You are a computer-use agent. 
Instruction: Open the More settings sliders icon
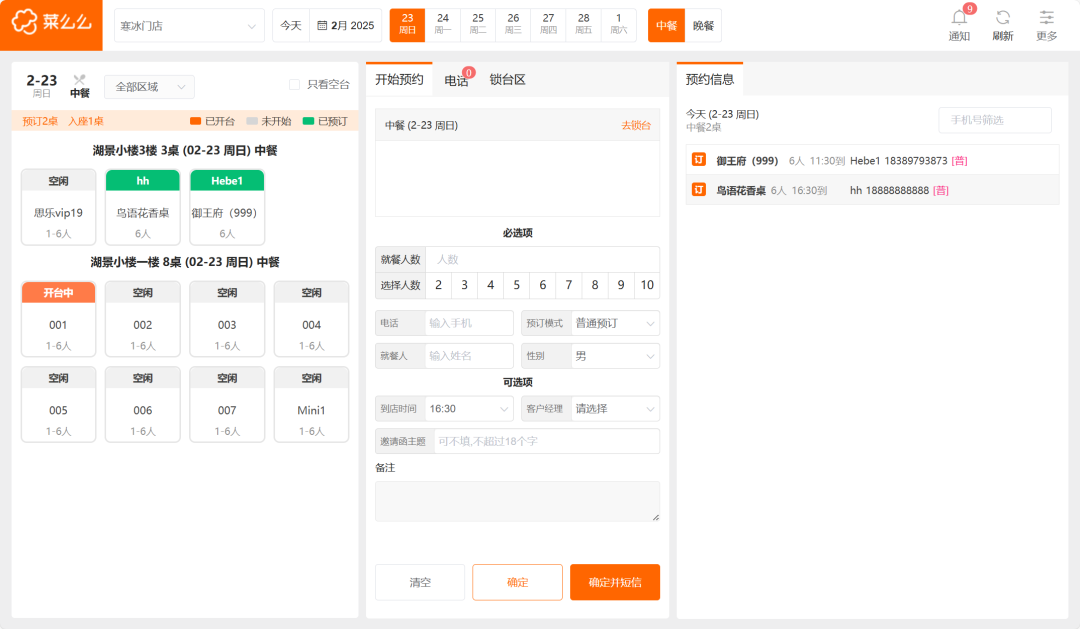(x=1046, y=18)
